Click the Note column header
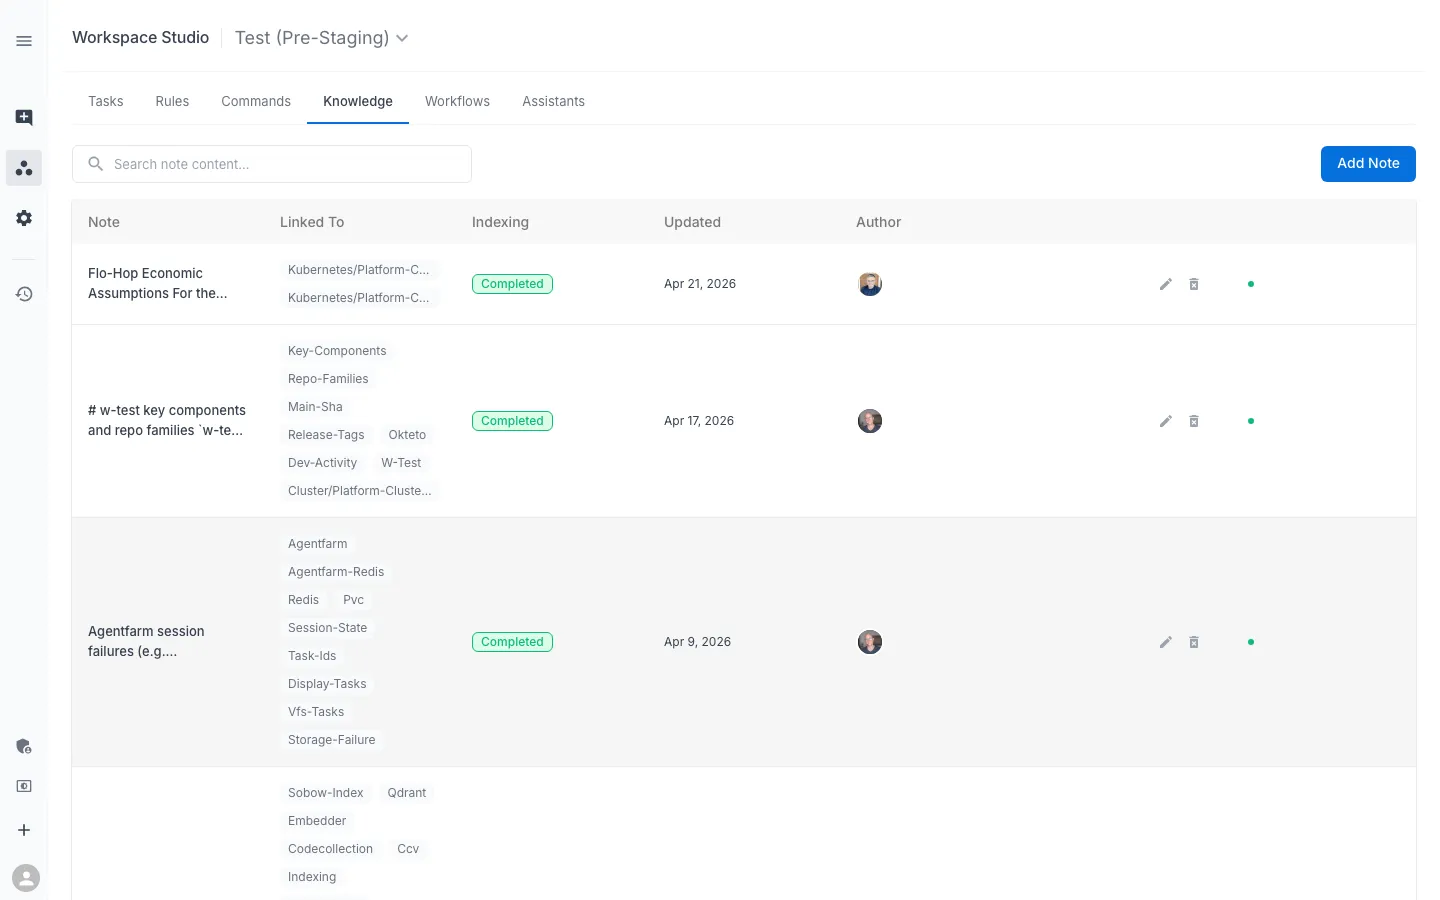Screen dimensions: 1440x900 click(x=104, y=222)
